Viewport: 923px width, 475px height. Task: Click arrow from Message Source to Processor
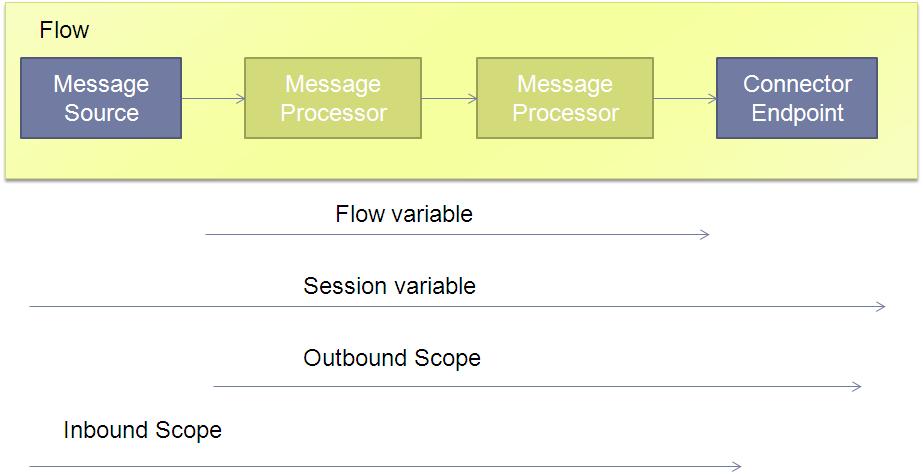[213, 98]
